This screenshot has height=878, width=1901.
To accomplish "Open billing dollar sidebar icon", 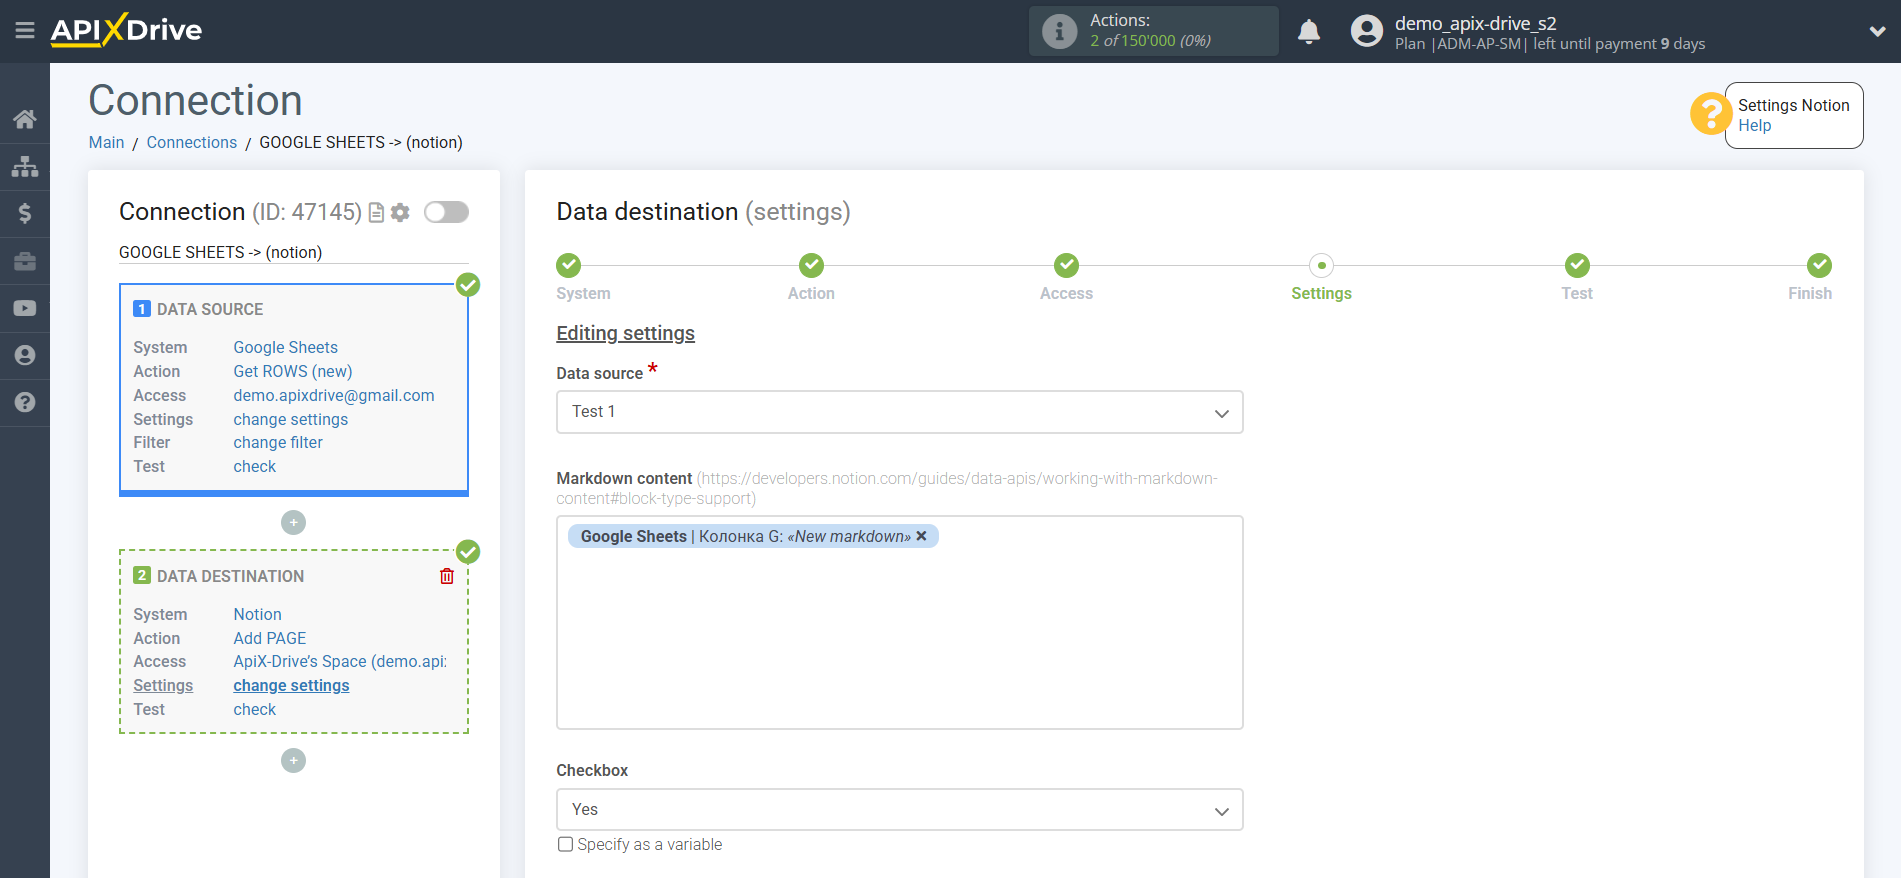I will (25, 213).
